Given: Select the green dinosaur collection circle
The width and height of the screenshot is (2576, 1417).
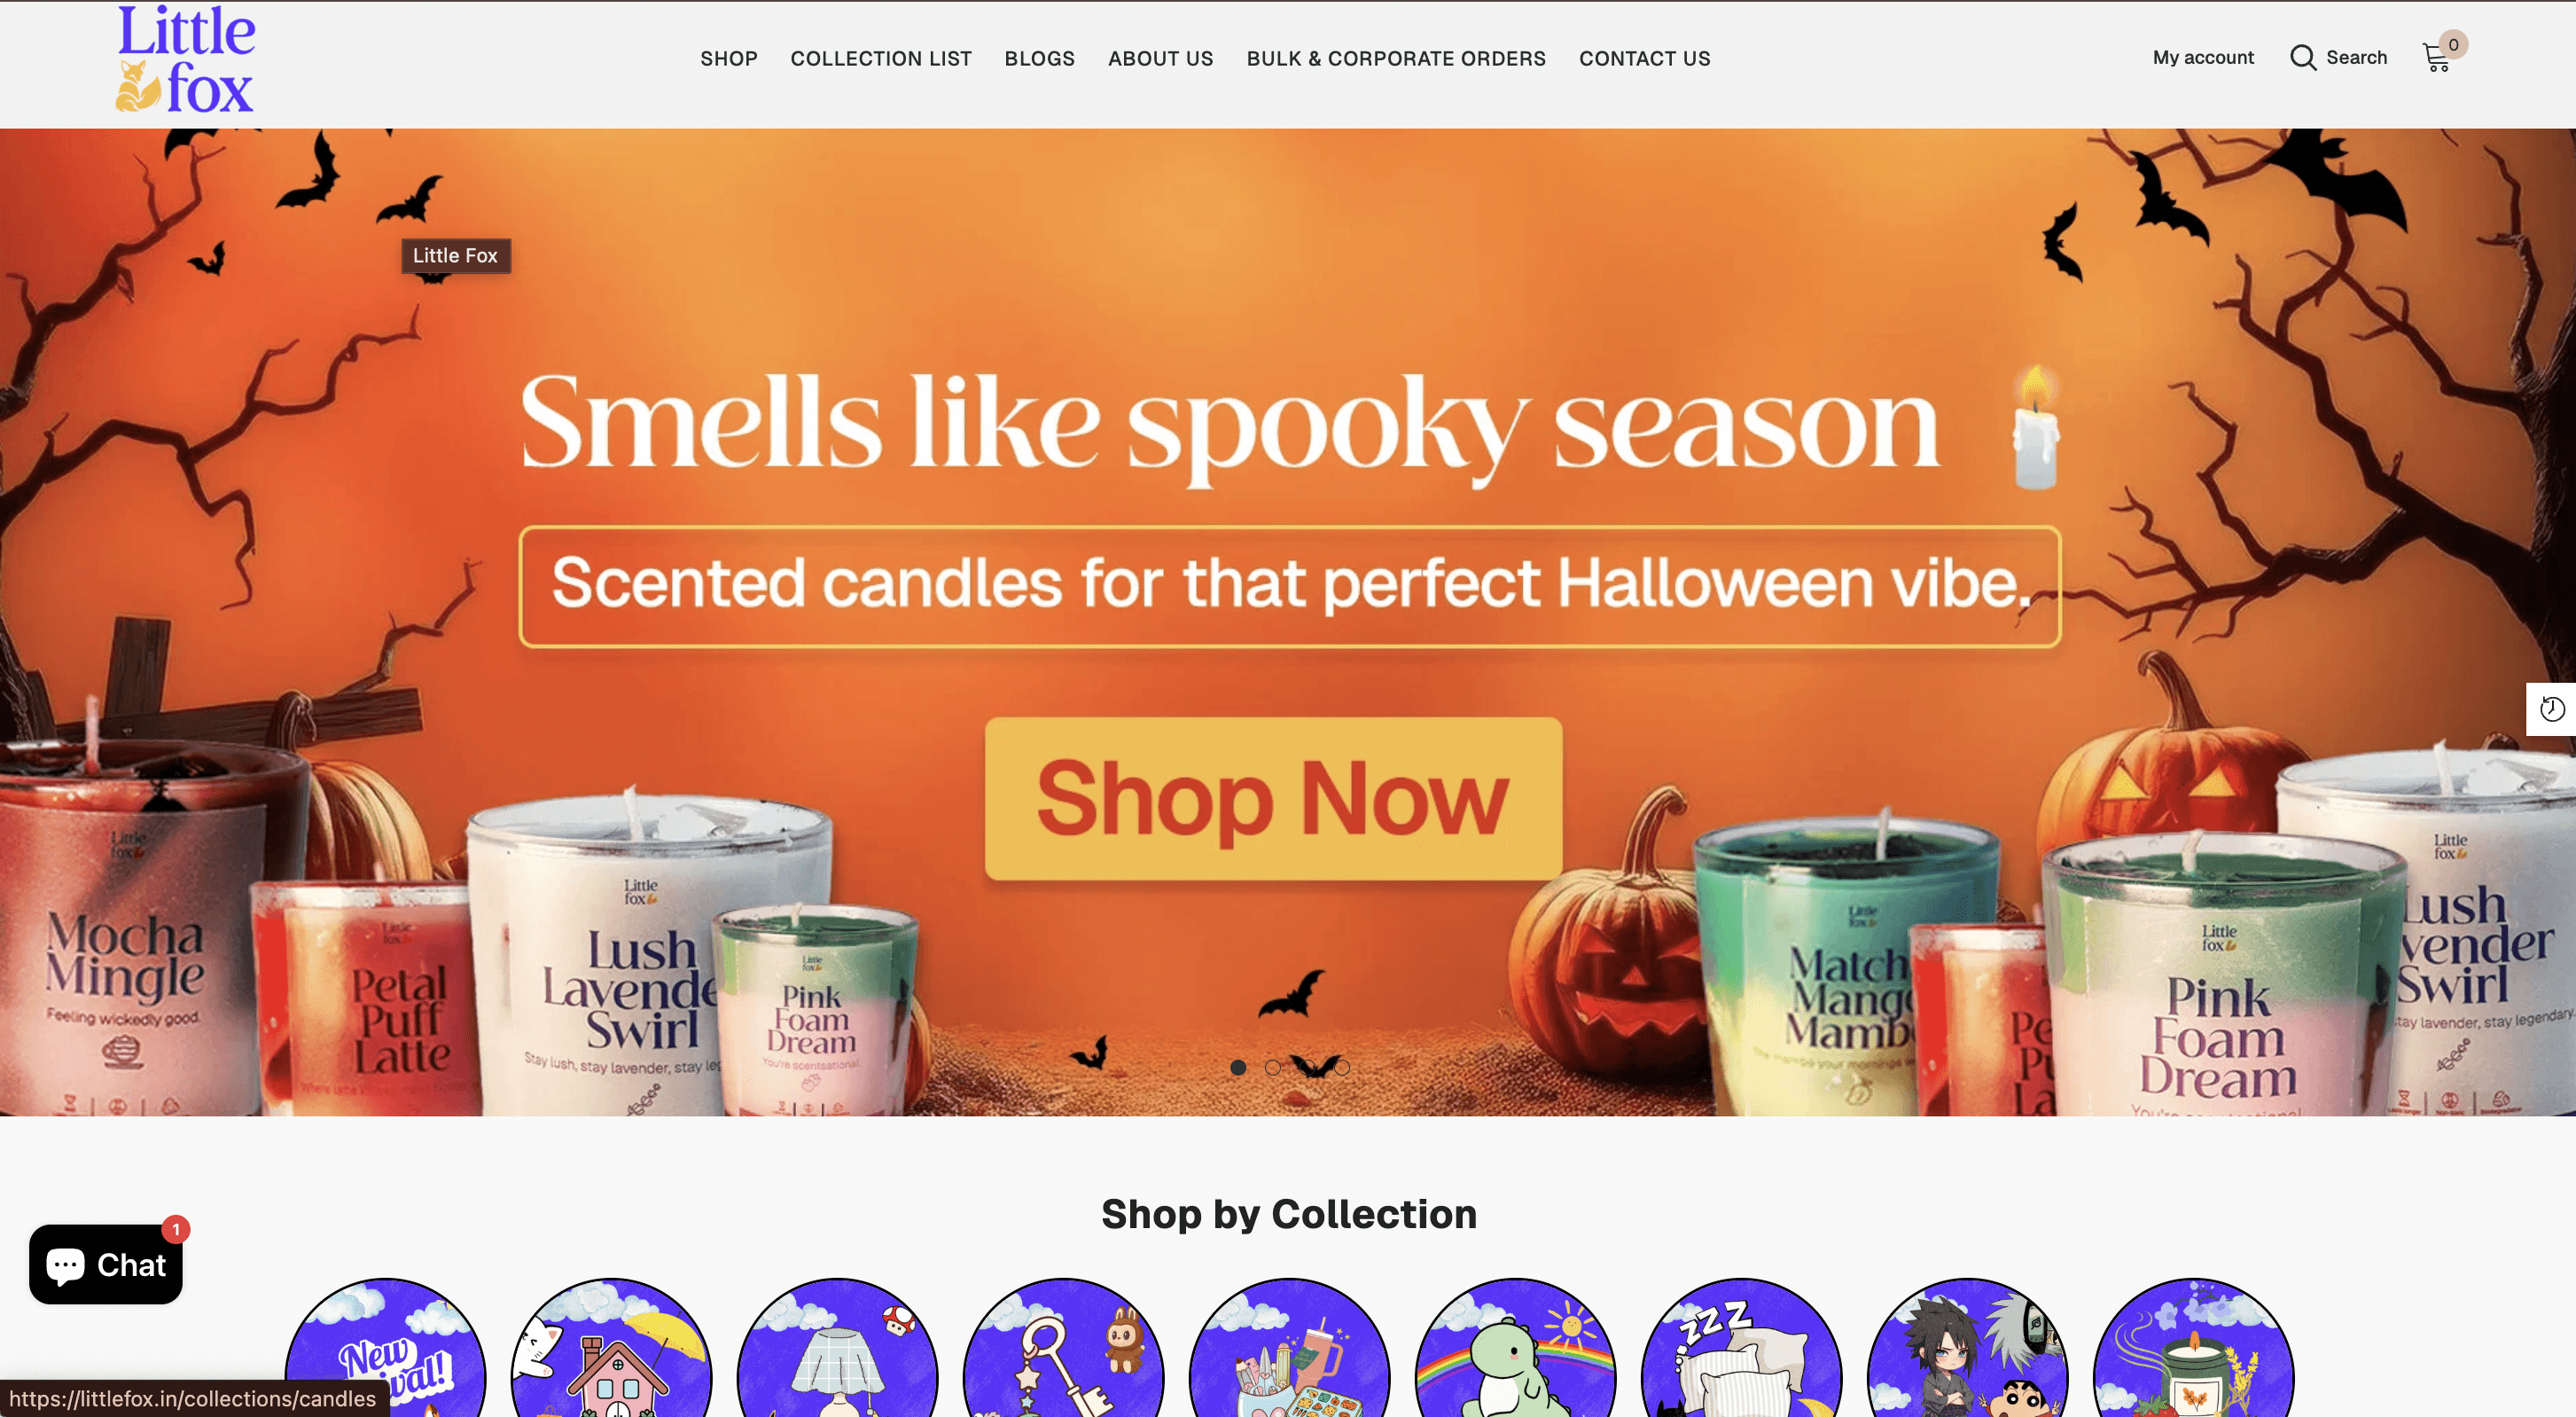Looking at the screenshot, I should (x=1515, y=1347).
